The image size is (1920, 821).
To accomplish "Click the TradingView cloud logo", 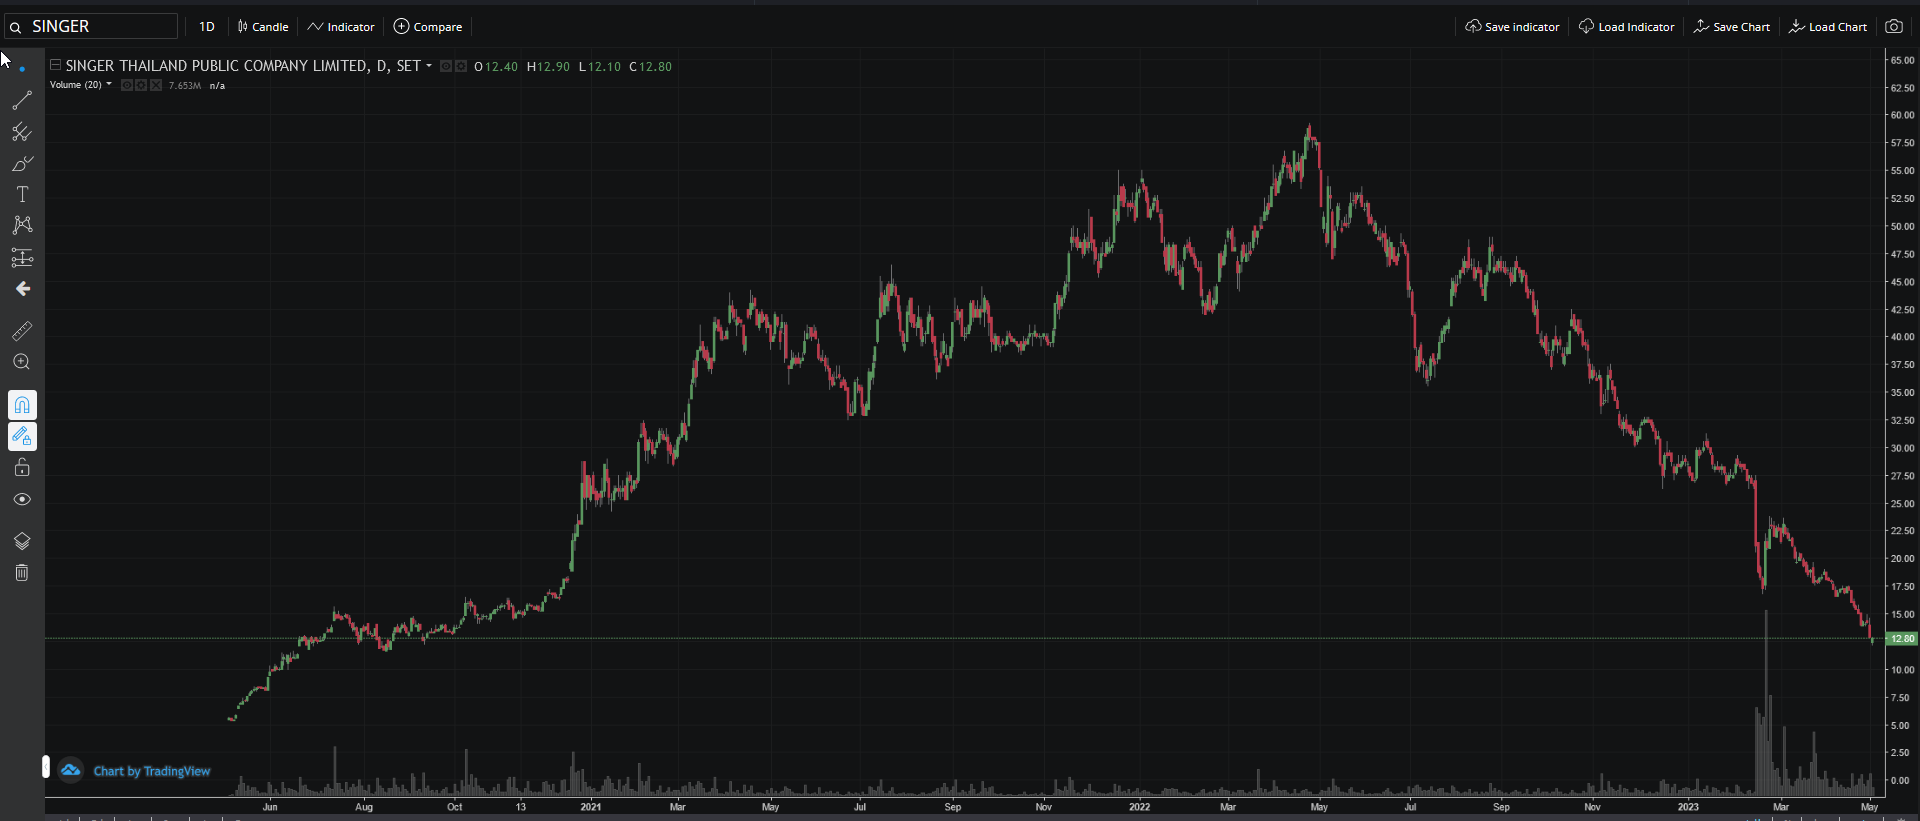I will [x=70, y=770].
